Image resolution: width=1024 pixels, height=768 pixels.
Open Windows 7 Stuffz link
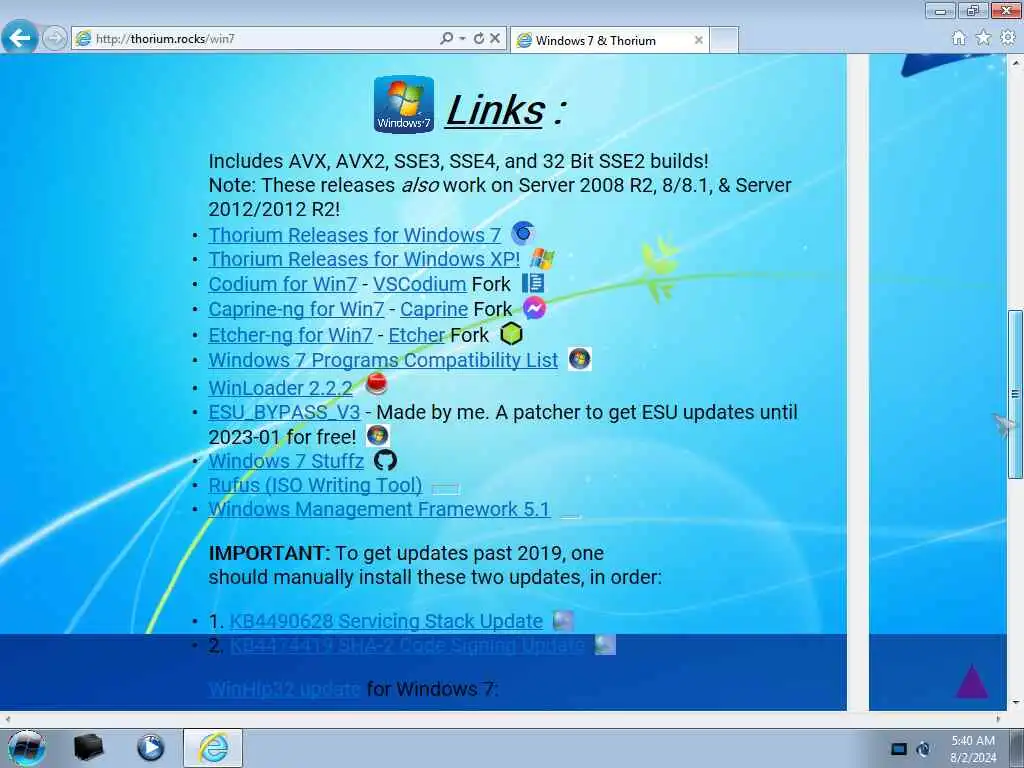tap(286, 461)
